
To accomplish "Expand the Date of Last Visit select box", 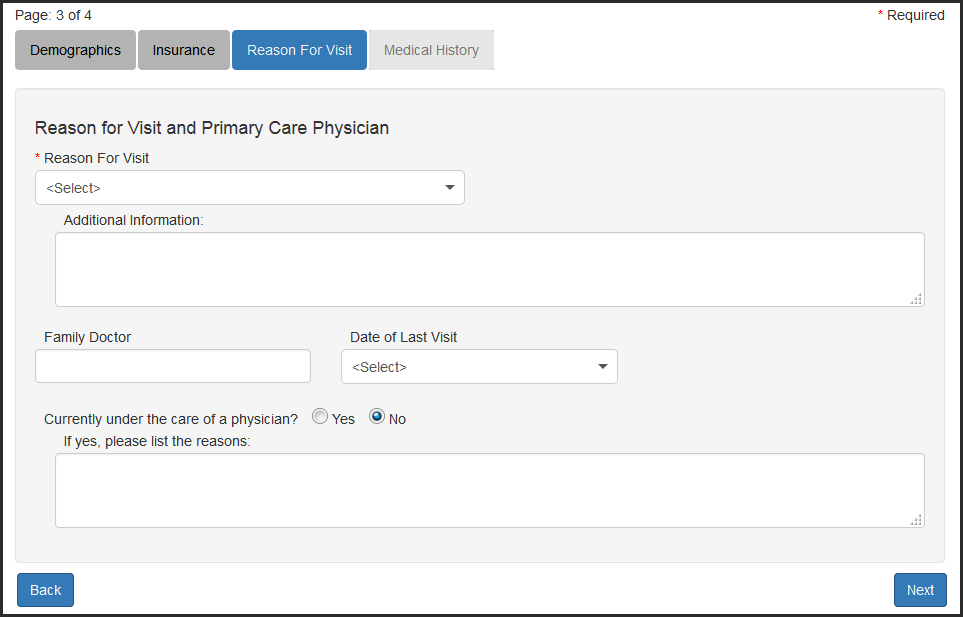I will [479, 366].
